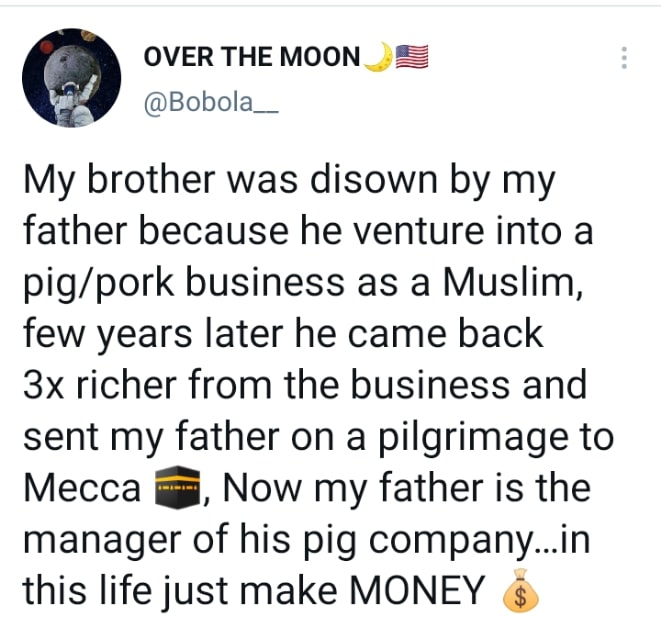Click the 3x richer phrase
Viewport: 661px width, 622px height.
coord(91,388)
